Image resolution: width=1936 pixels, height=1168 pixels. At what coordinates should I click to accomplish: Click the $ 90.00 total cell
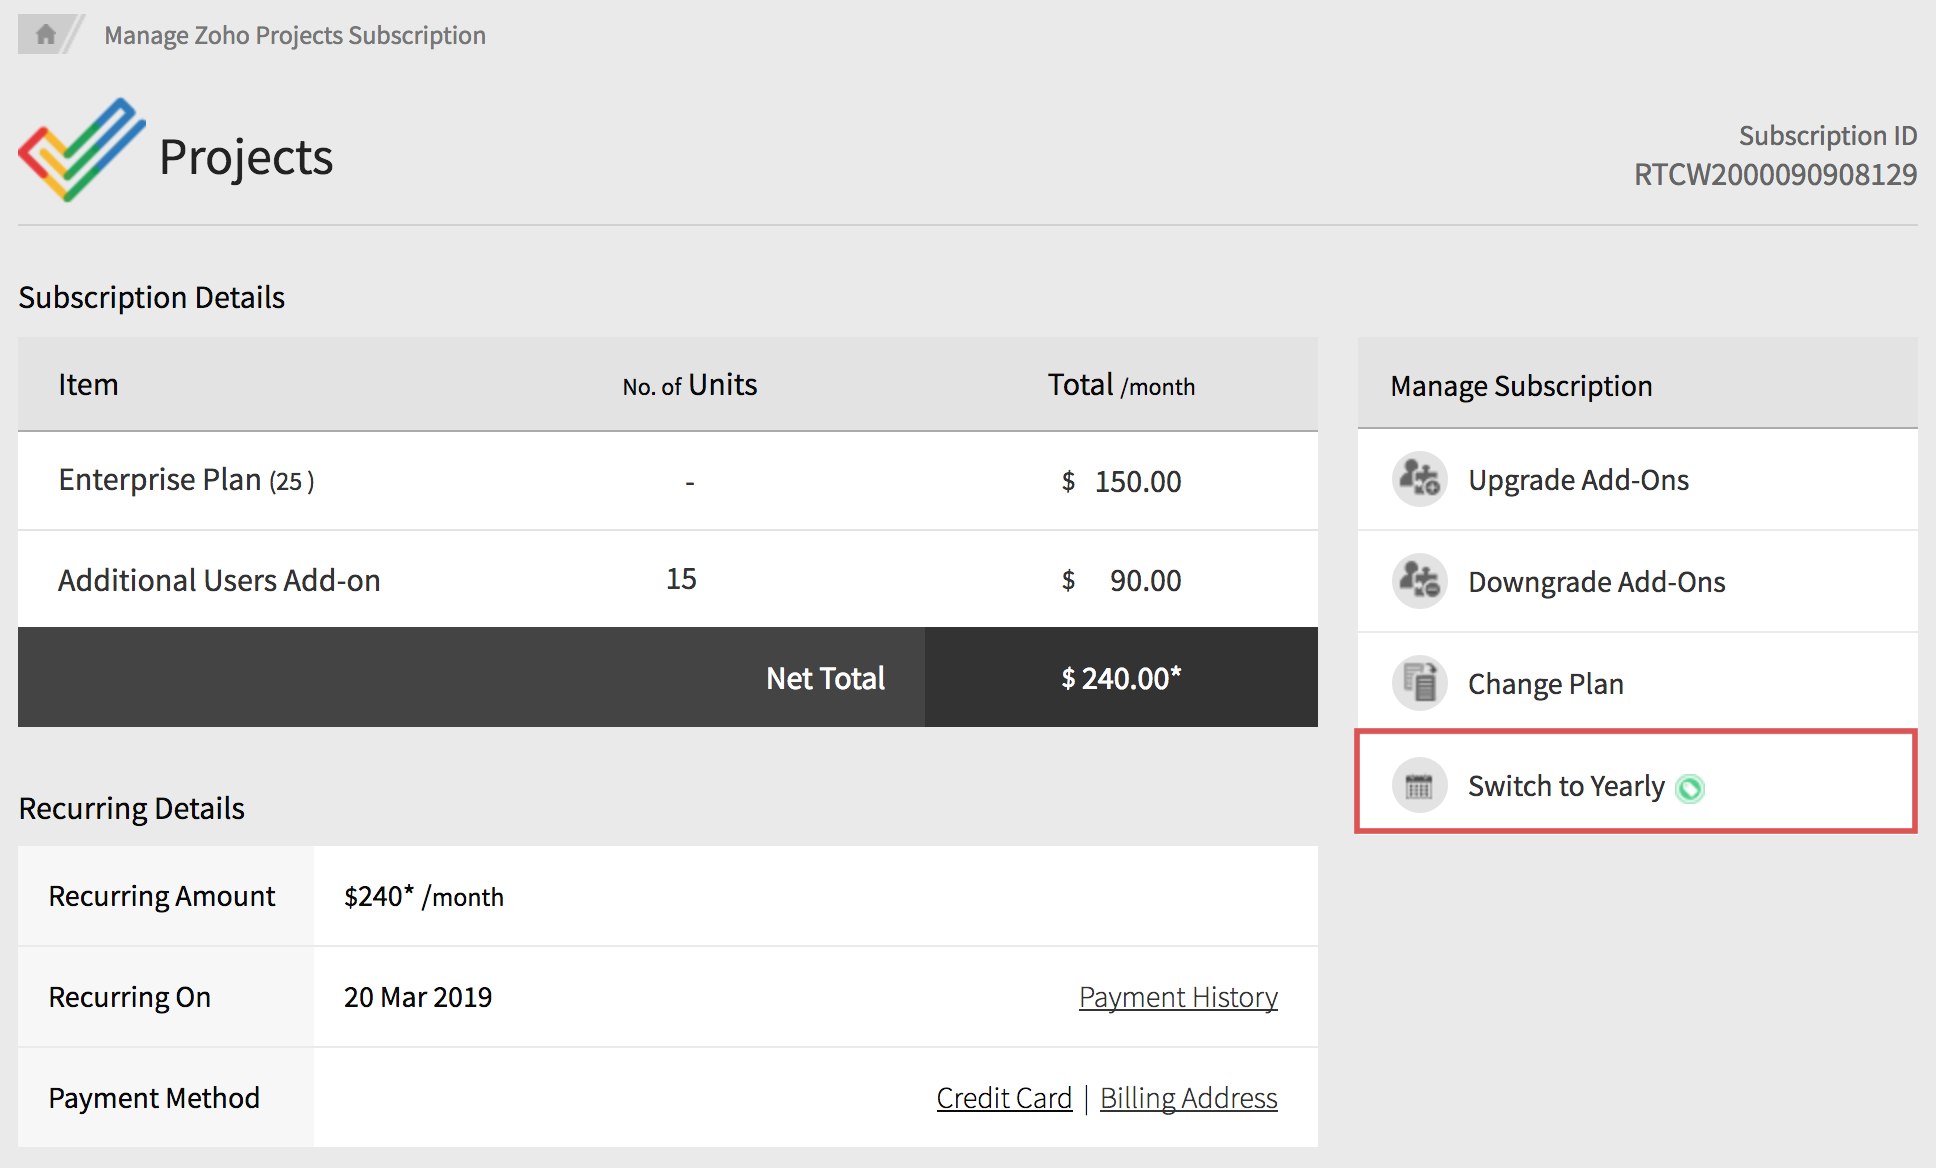1121,581
